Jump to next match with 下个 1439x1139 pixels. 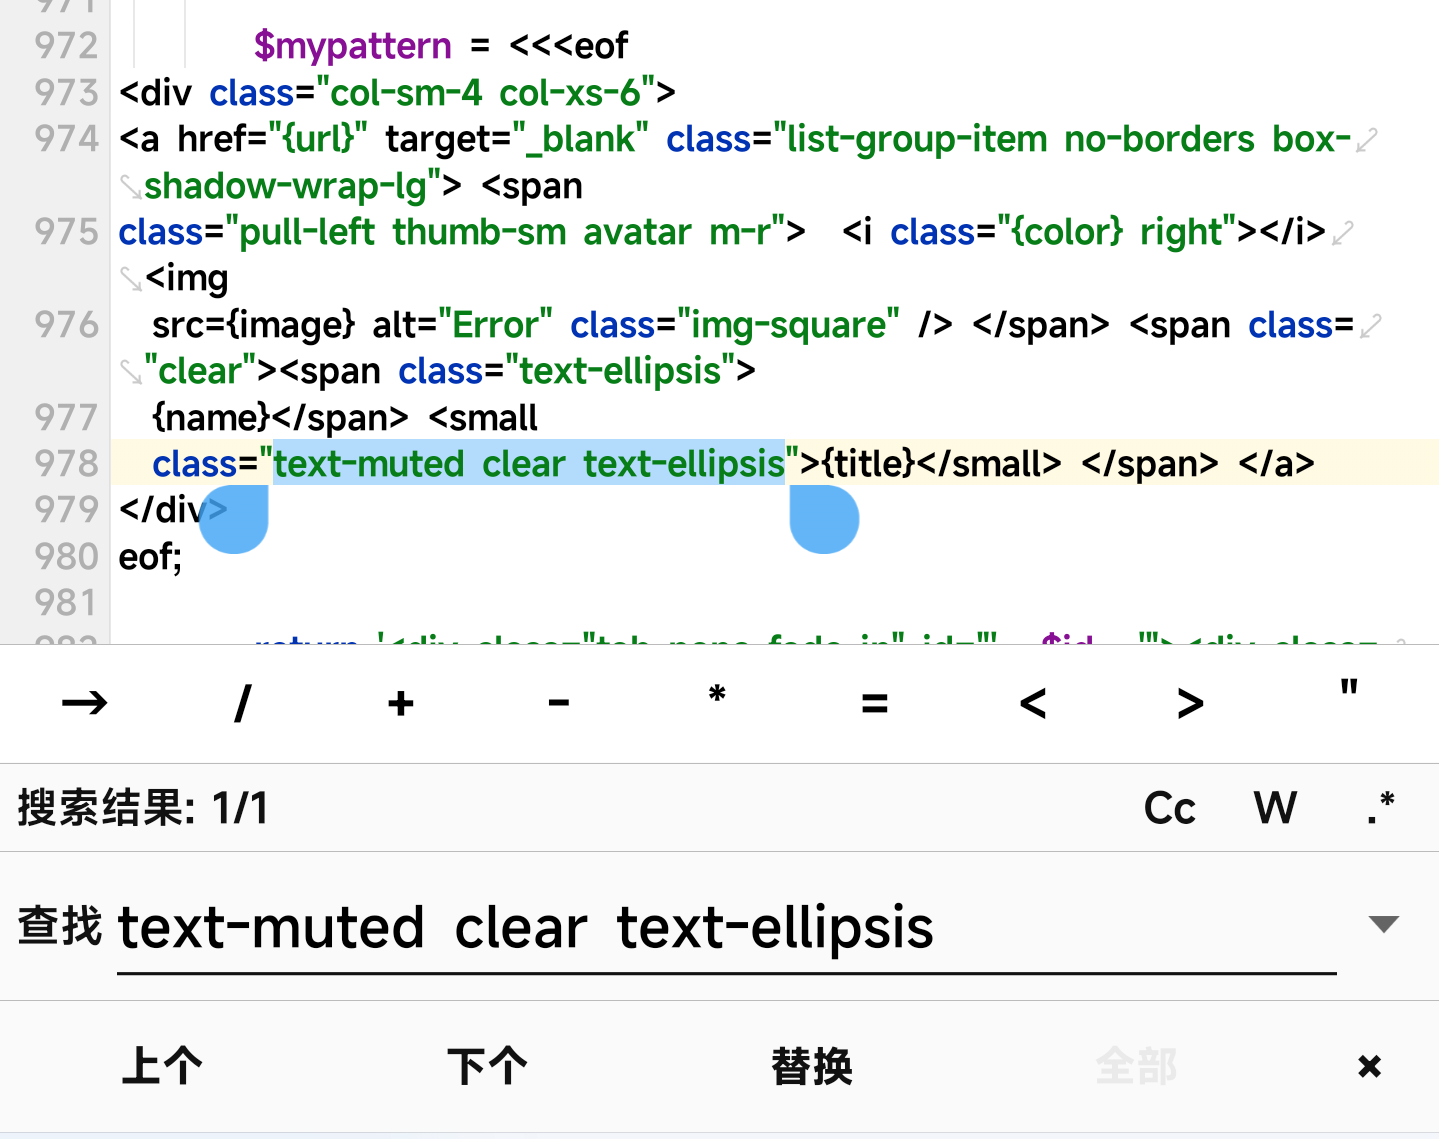tap(487, 1066)
